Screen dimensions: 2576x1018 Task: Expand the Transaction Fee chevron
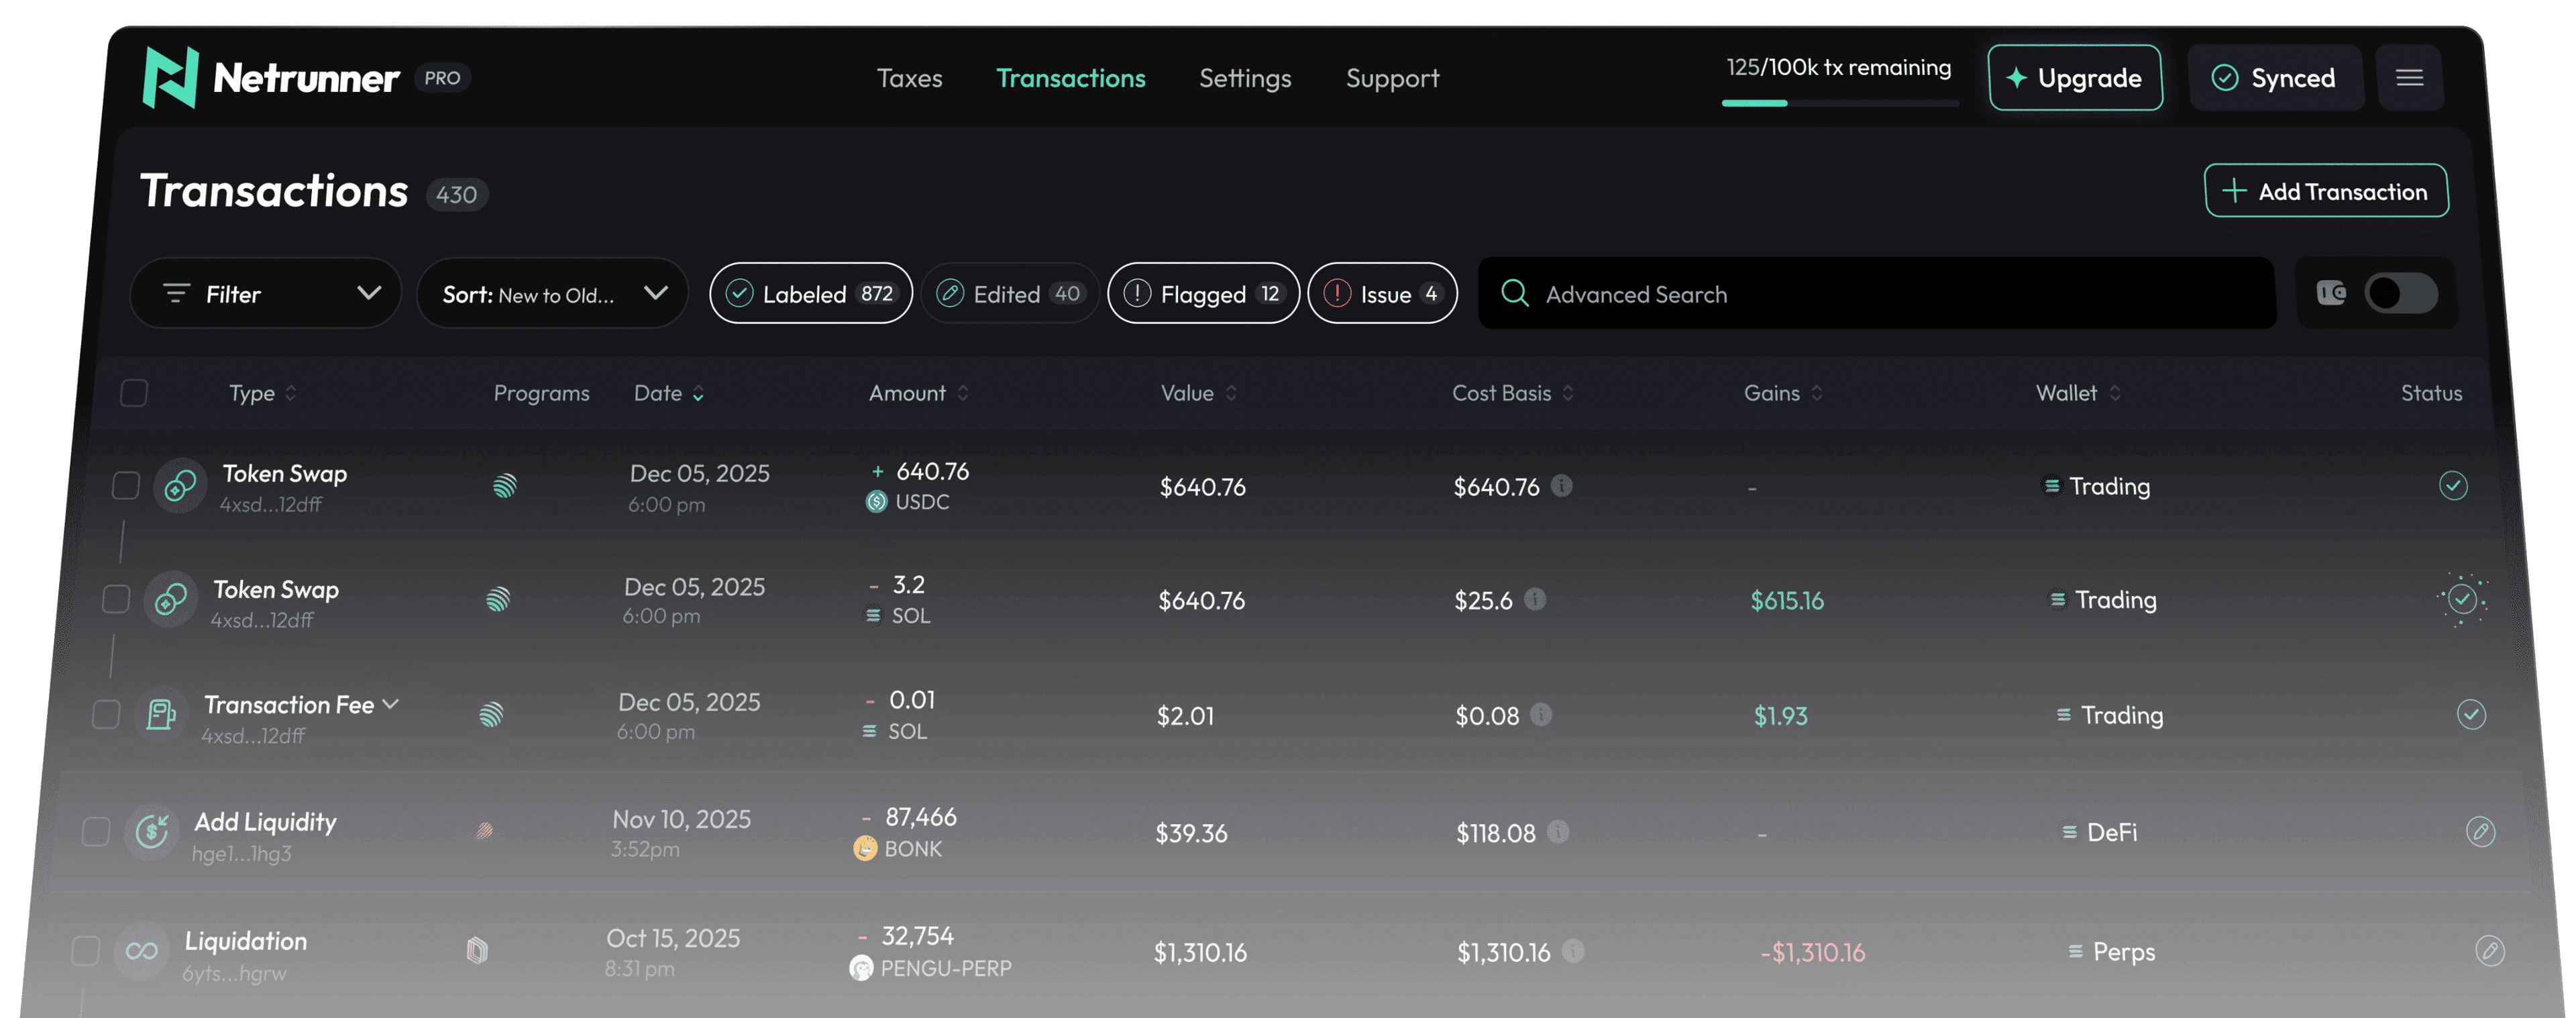[x=391, y=704]
